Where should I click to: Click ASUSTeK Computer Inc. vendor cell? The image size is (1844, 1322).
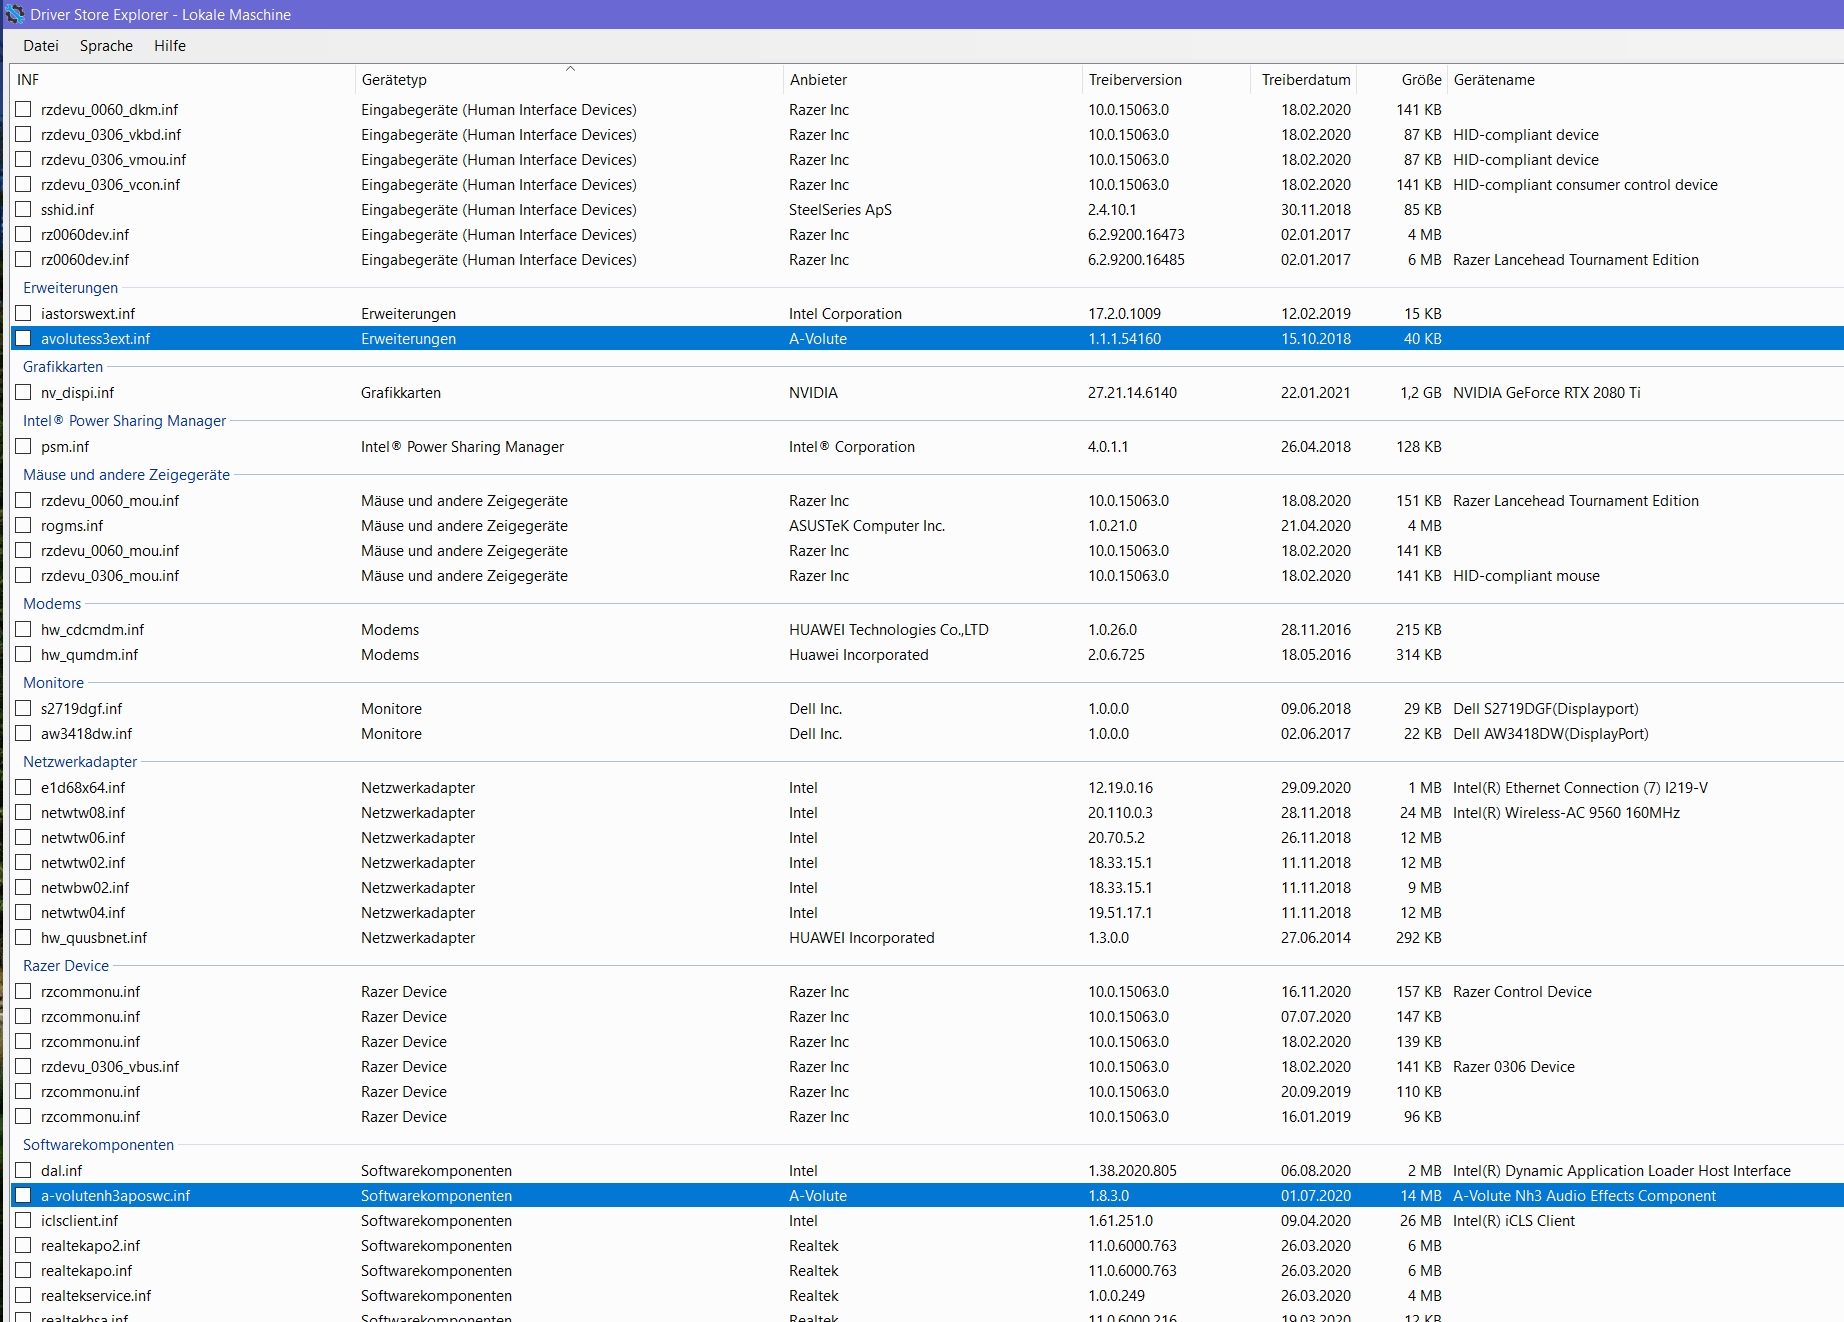click(x=867, y=526)
